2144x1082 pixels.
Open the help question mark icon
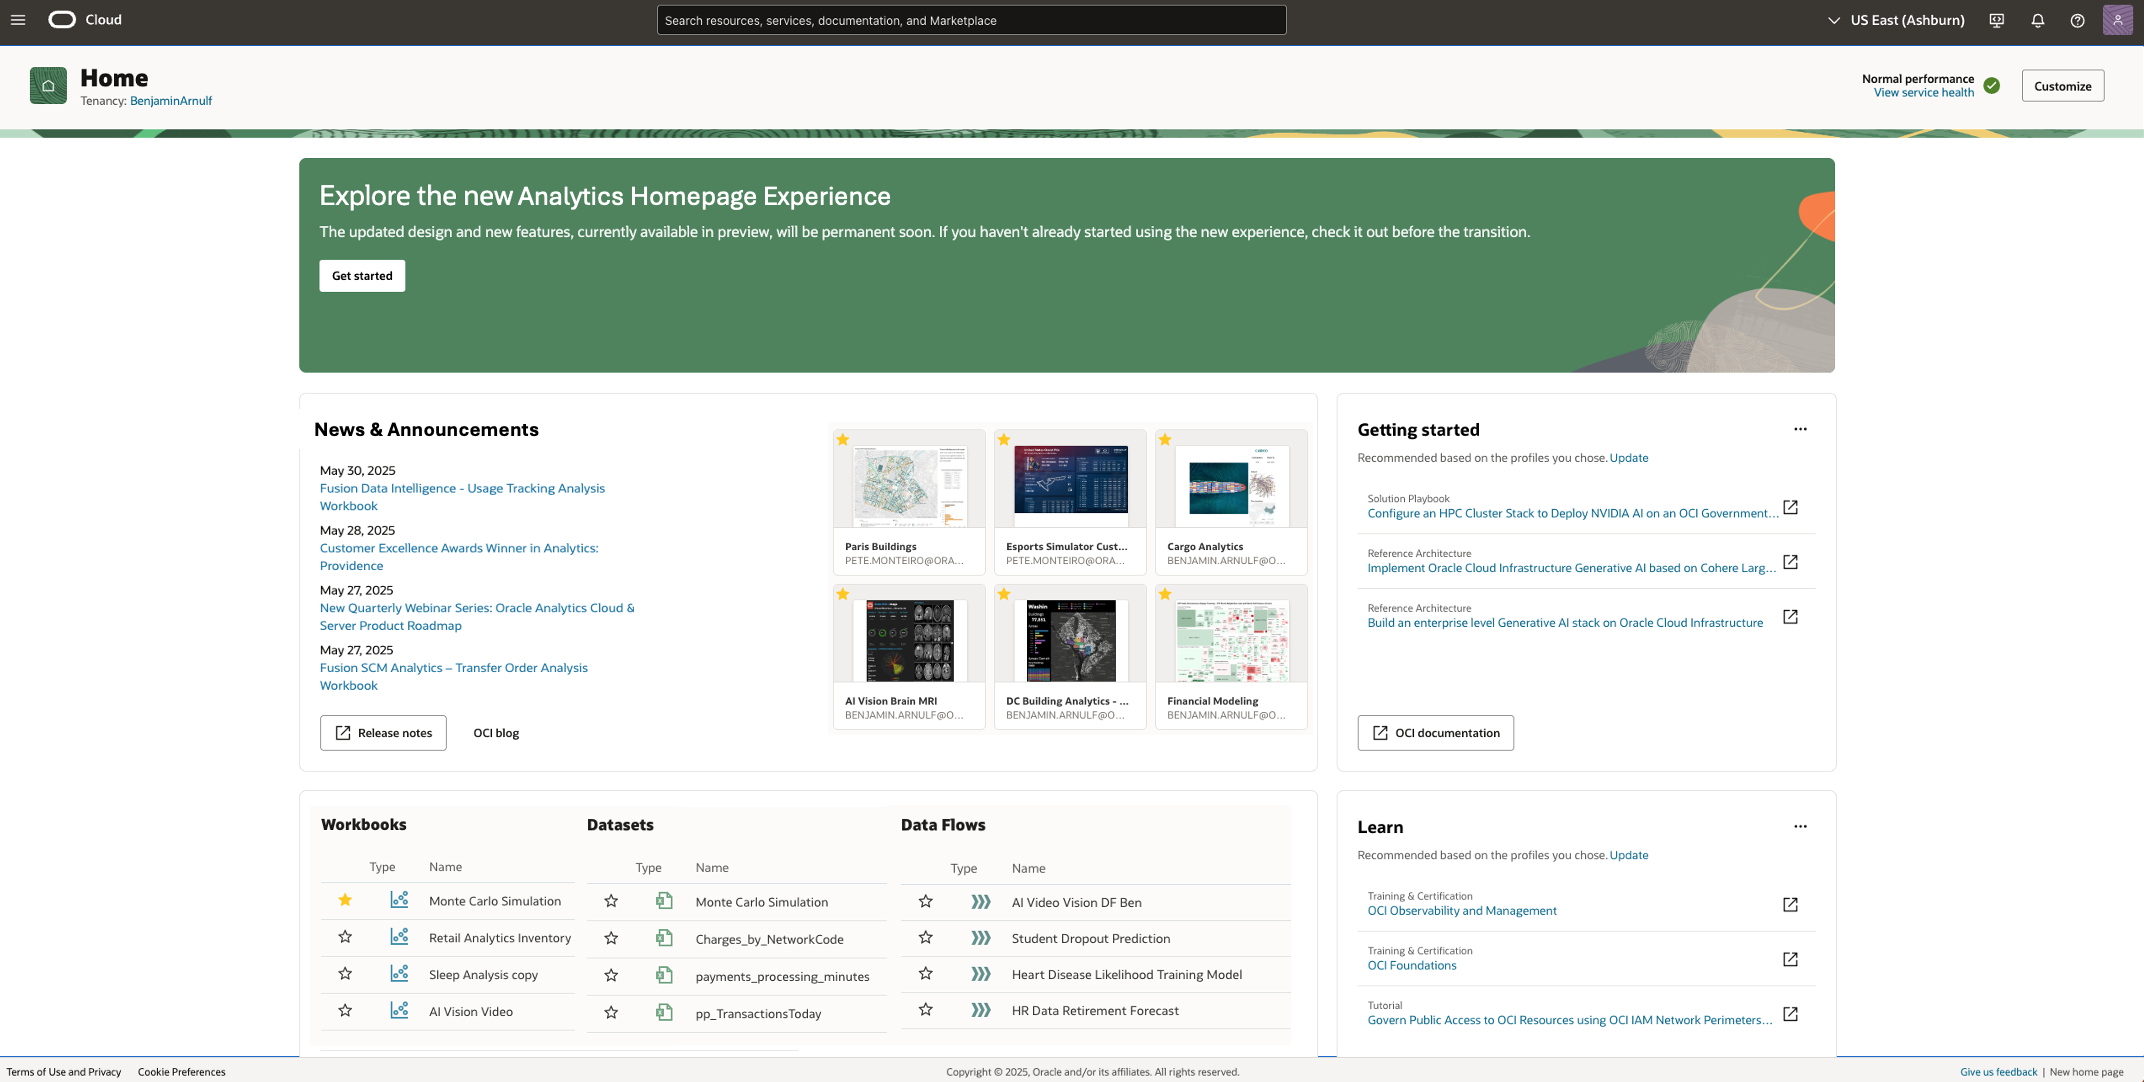[x=2077, y=20]
